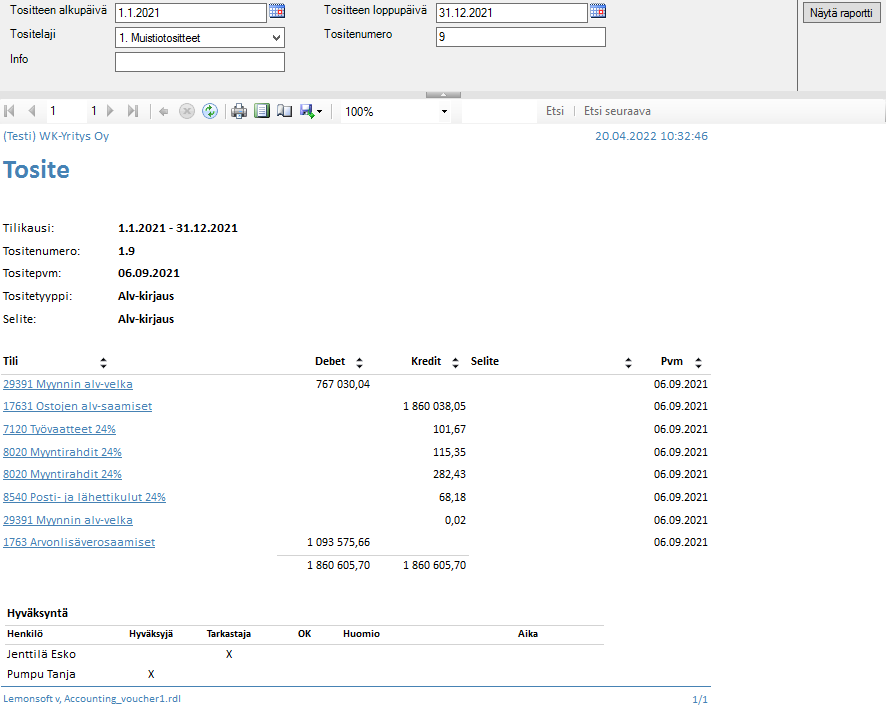Go to next report page
The height and width of the screenshot is (722, 886).
(x=111, y=111)
